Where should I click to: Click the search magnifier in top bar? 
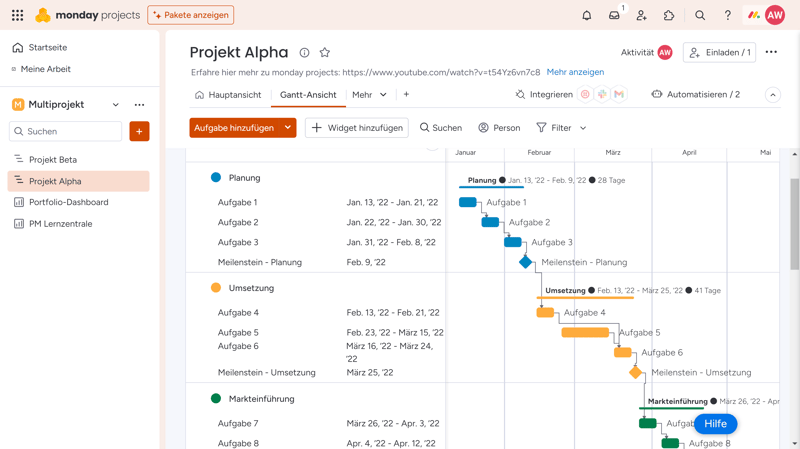coord(700,16)
